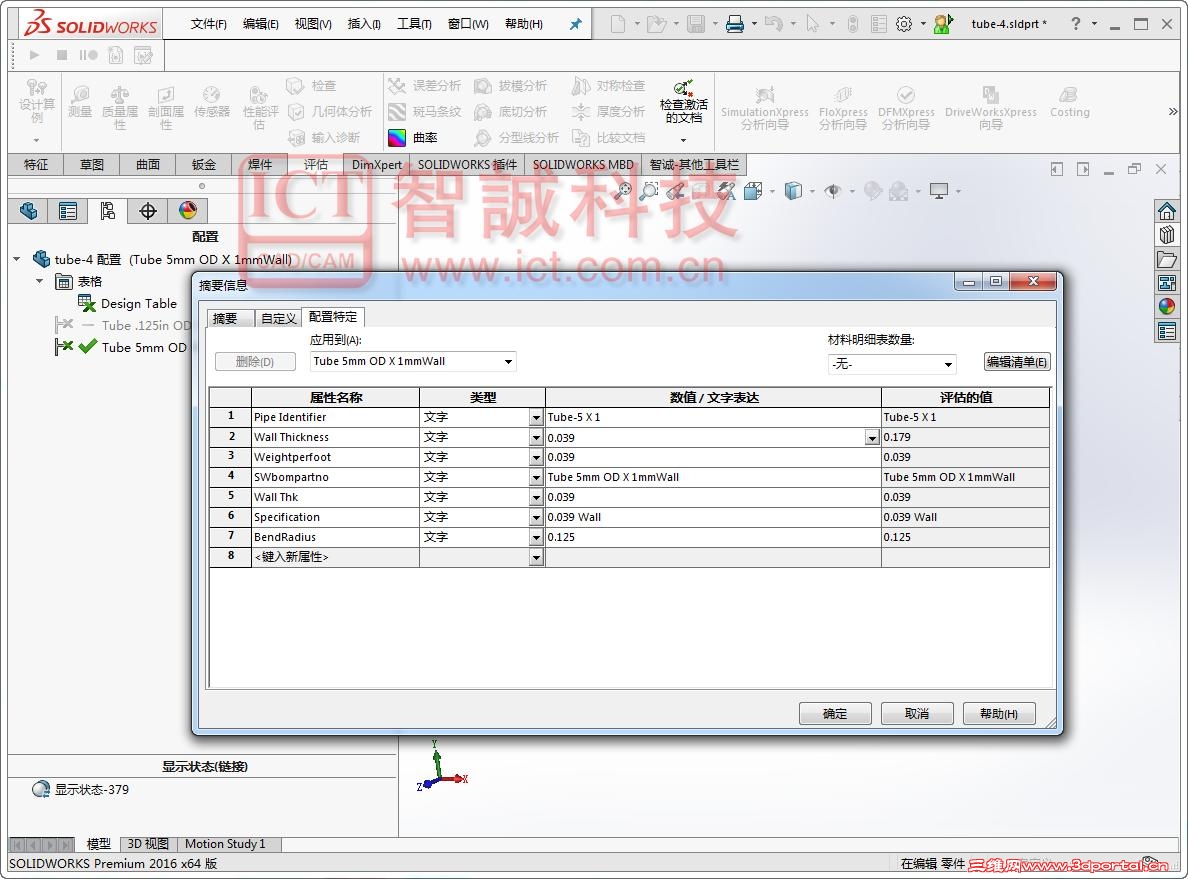
Task: Select the Design Table tree item
Action: click(x=139, y=304)
